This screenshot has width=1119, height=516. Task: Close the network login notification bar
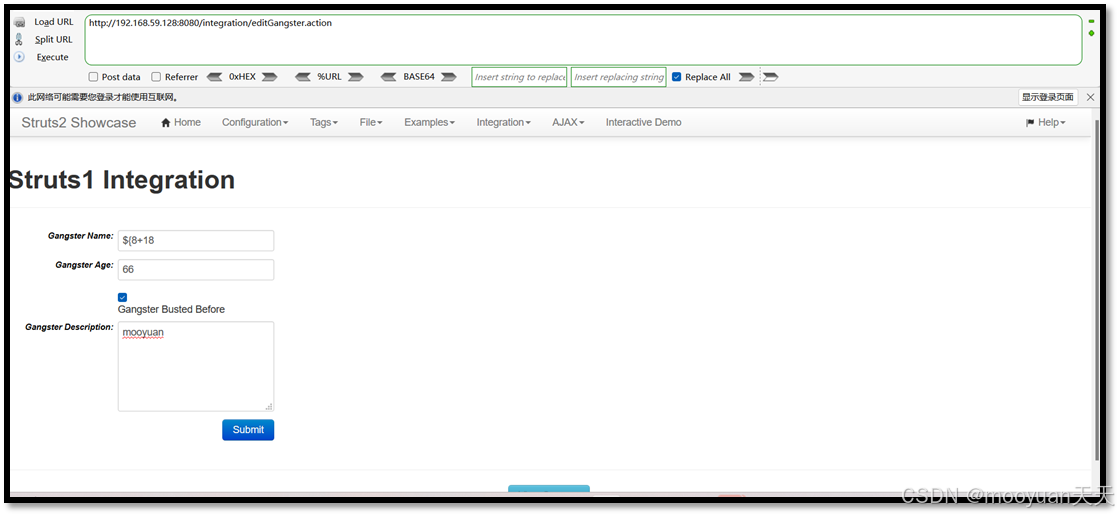pos(1090,98)
